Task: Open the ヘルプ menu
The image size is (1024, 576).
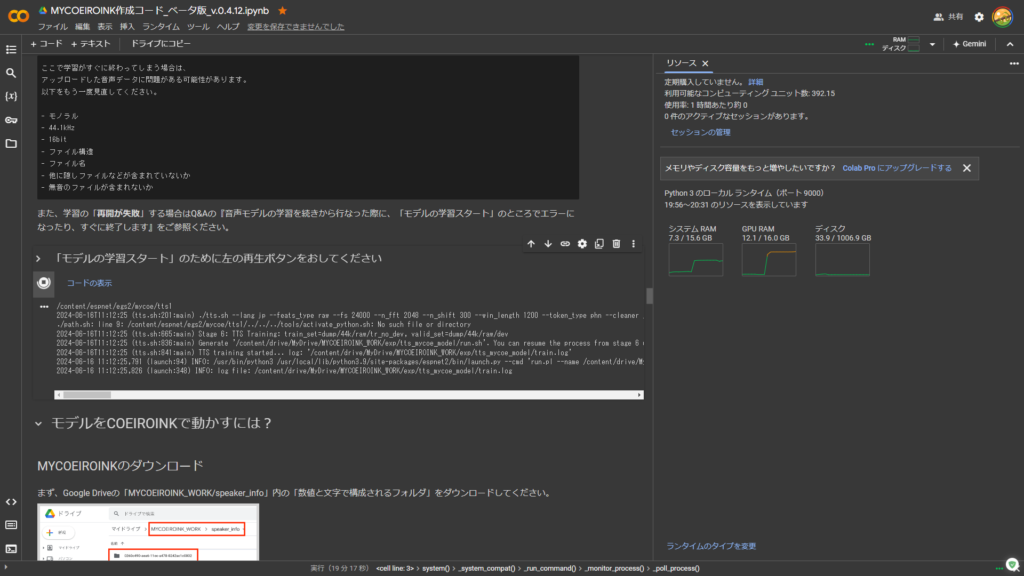Action: tap(228, 27)
